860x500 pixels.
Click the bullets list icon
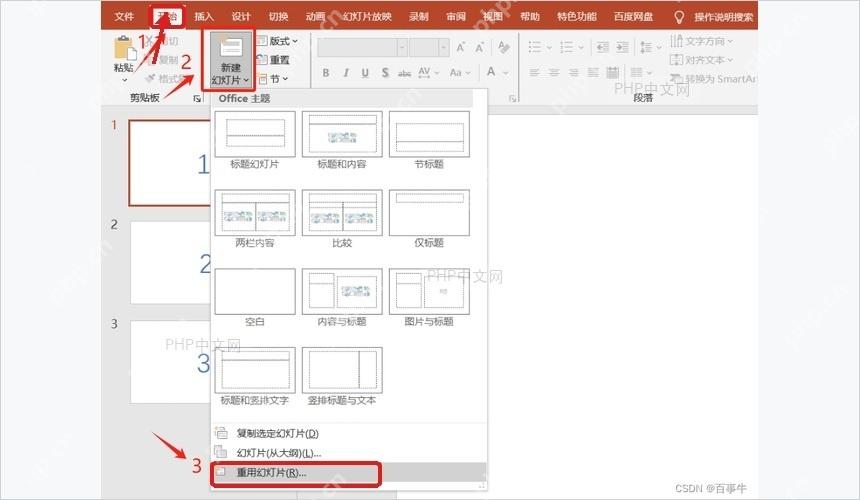point(535,47)
